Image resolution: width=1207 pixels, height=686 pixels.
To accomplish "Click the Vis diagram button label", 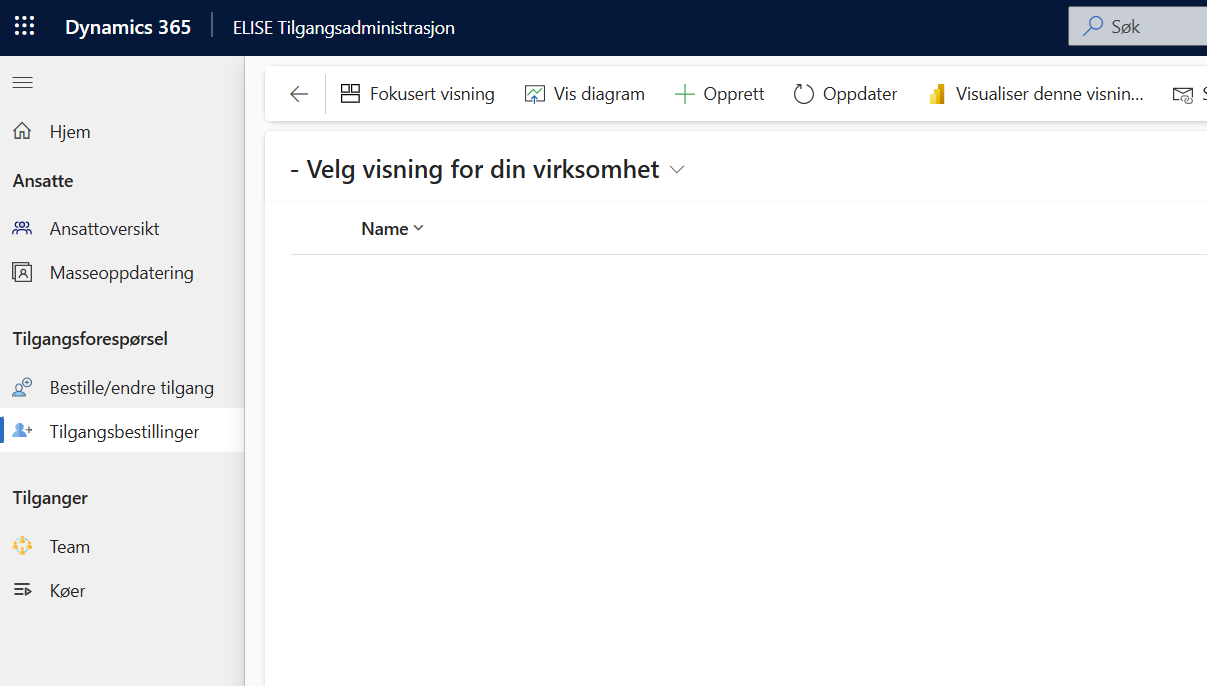I will [599, 94].
